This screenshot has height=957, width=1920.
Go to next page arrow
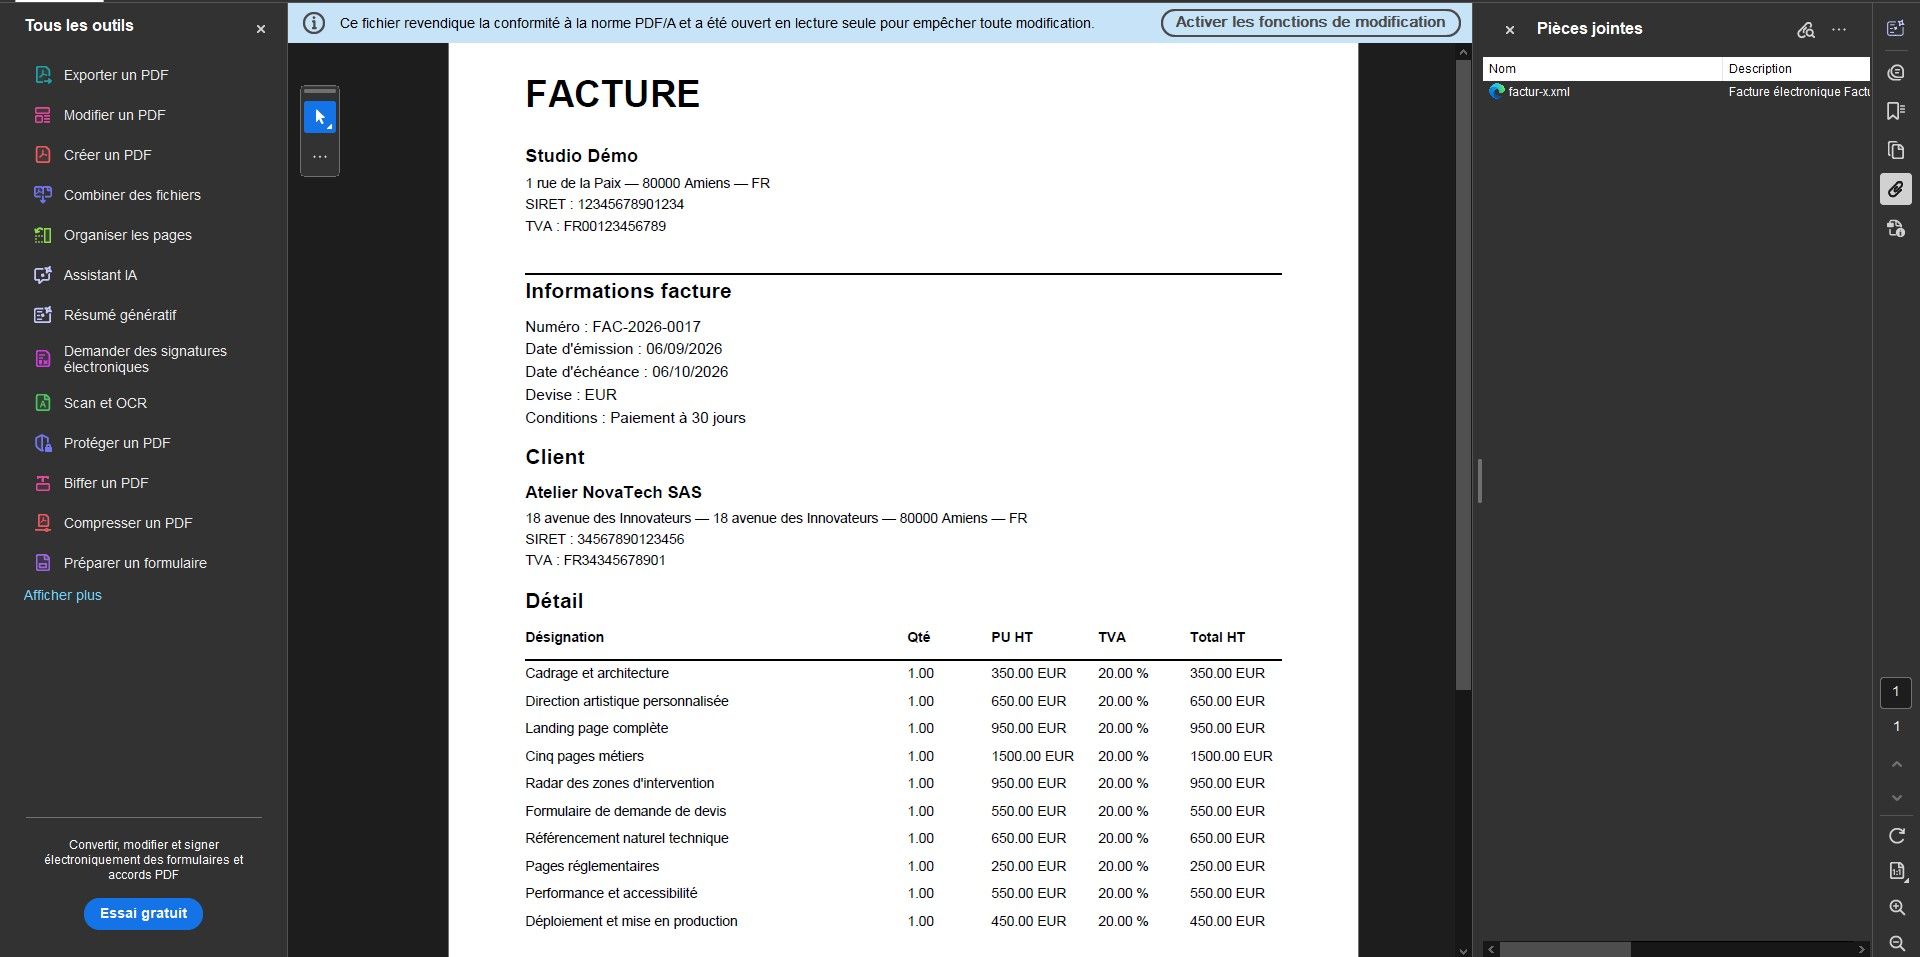[x=1897, y=798]
